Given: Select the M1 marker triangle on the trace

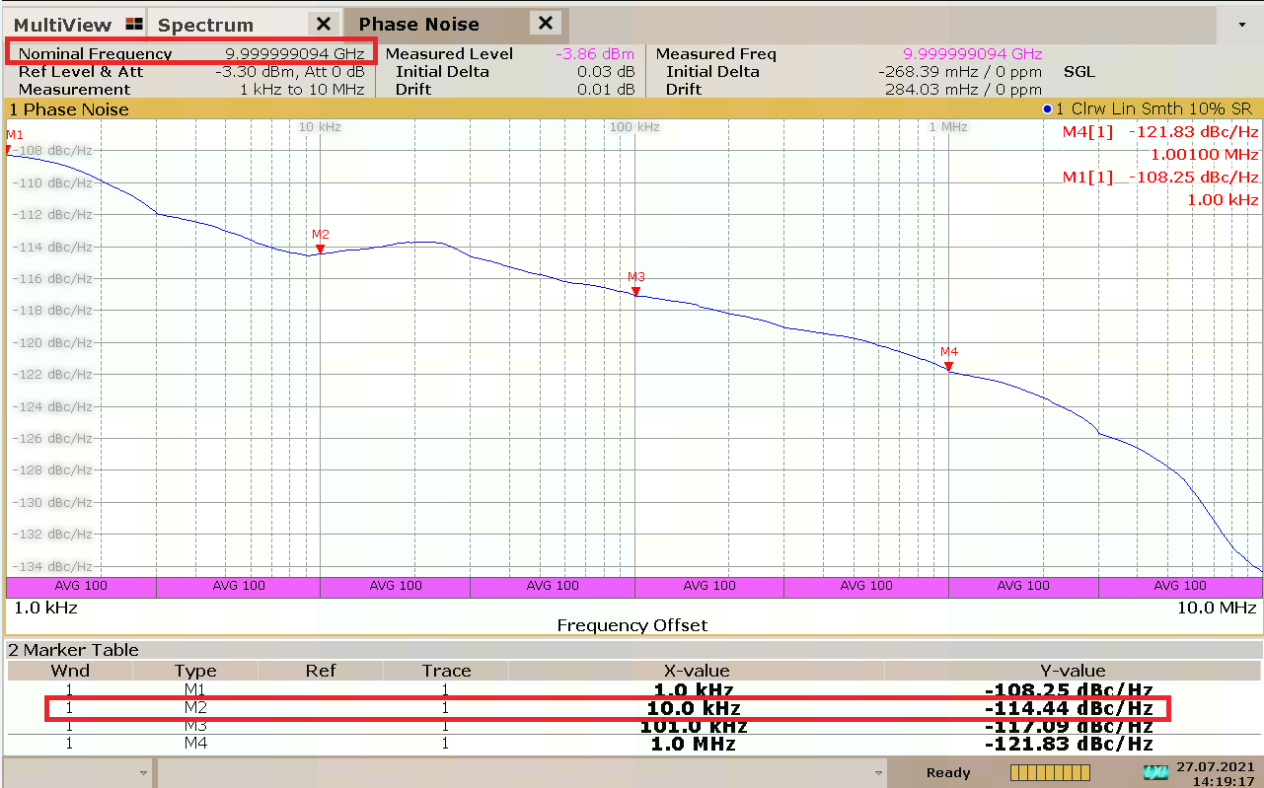Looking at the screenshot, I should (x=8, y=150).
